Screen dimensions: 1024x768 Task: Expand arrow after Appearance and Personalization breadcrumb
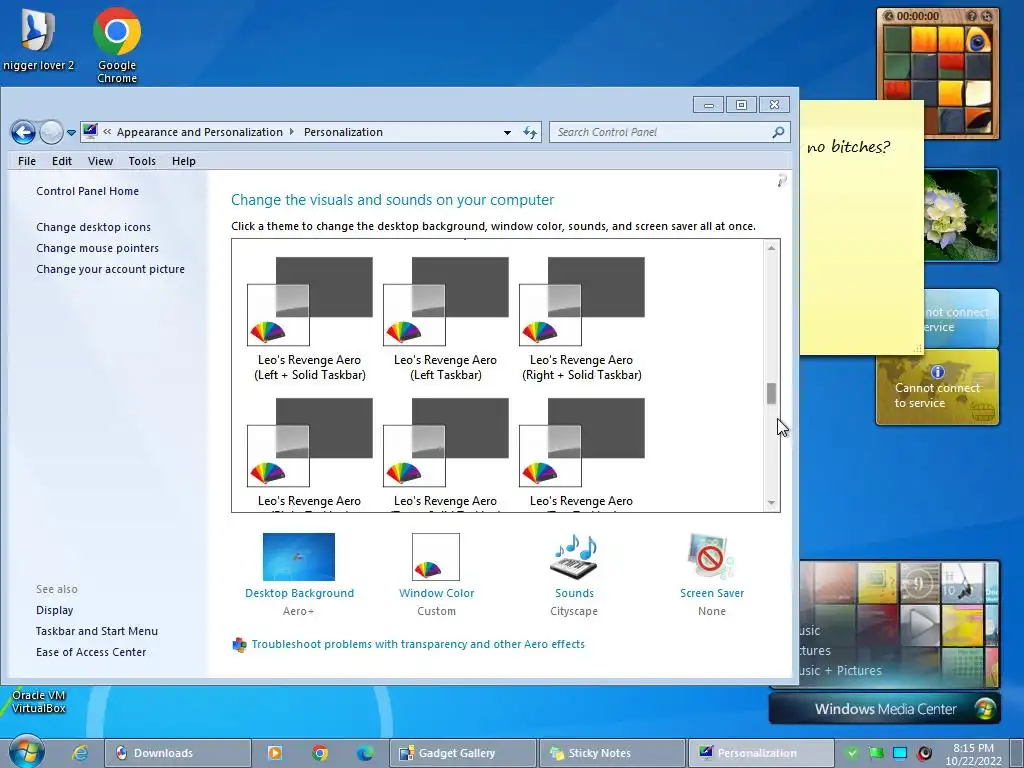click(x=292, y=132)
